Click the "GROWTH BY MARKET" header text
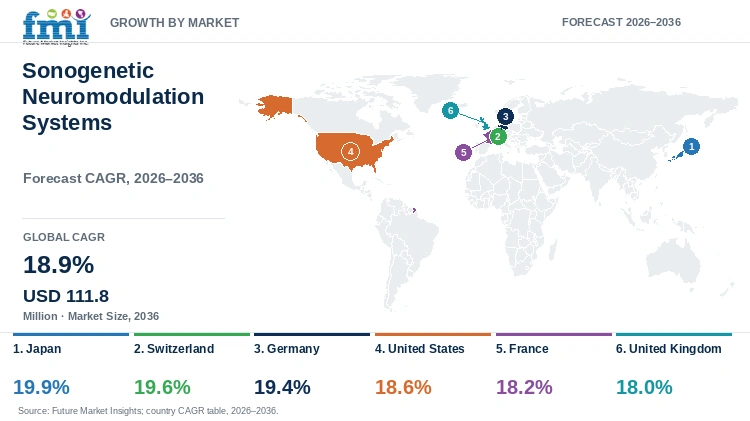The height and width of the screenshot is (421, 750). (x=175, y=22)
